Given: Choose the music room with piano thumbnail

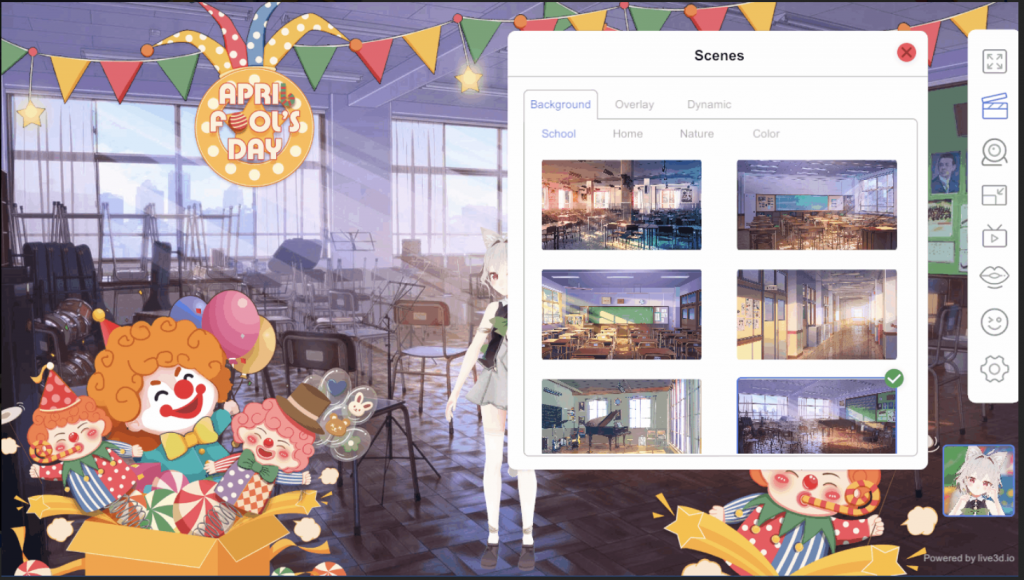Looking at the screenshot, I should [x=621, y=416].
